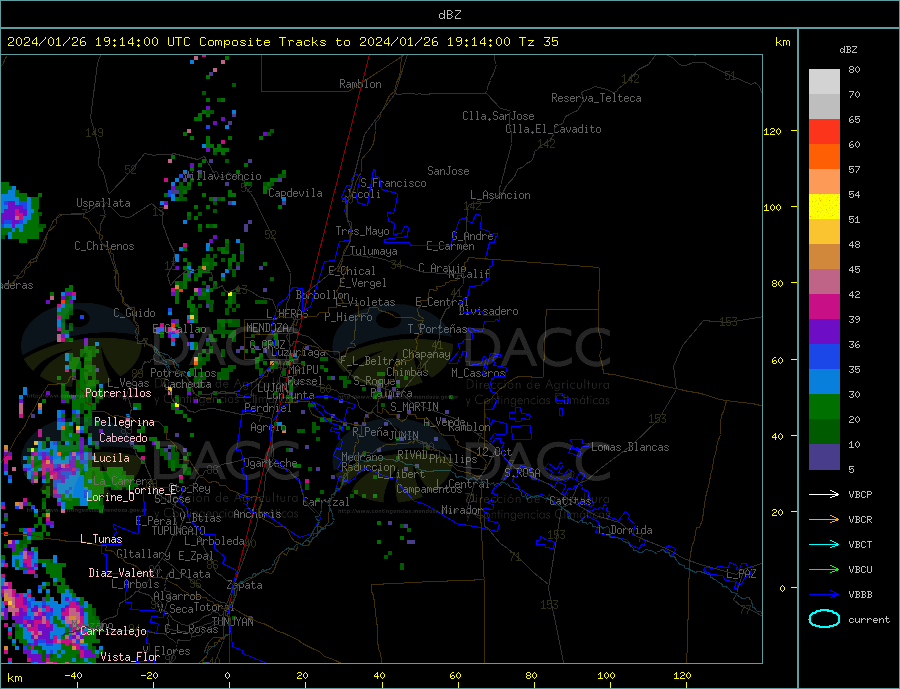
Task: Click the 'L_PAZ' map label
Action: pos(741,574)
